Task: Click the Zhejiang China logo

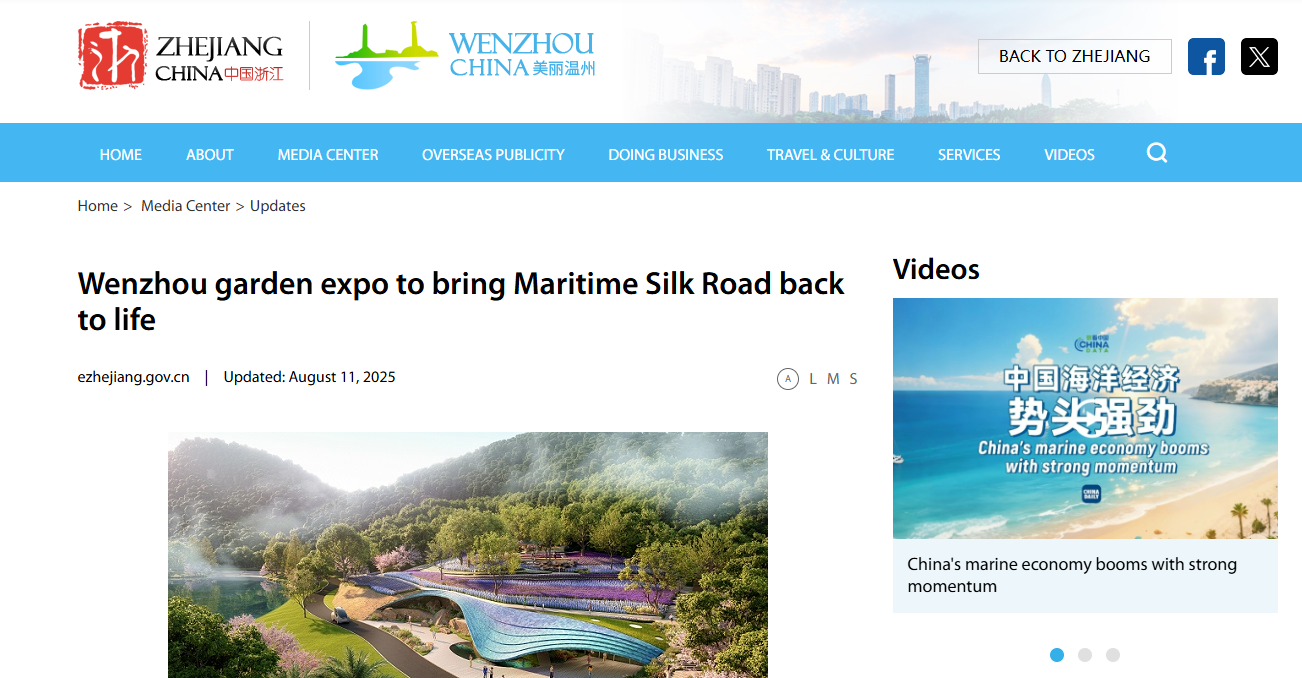Action: (x=181, y=56)
